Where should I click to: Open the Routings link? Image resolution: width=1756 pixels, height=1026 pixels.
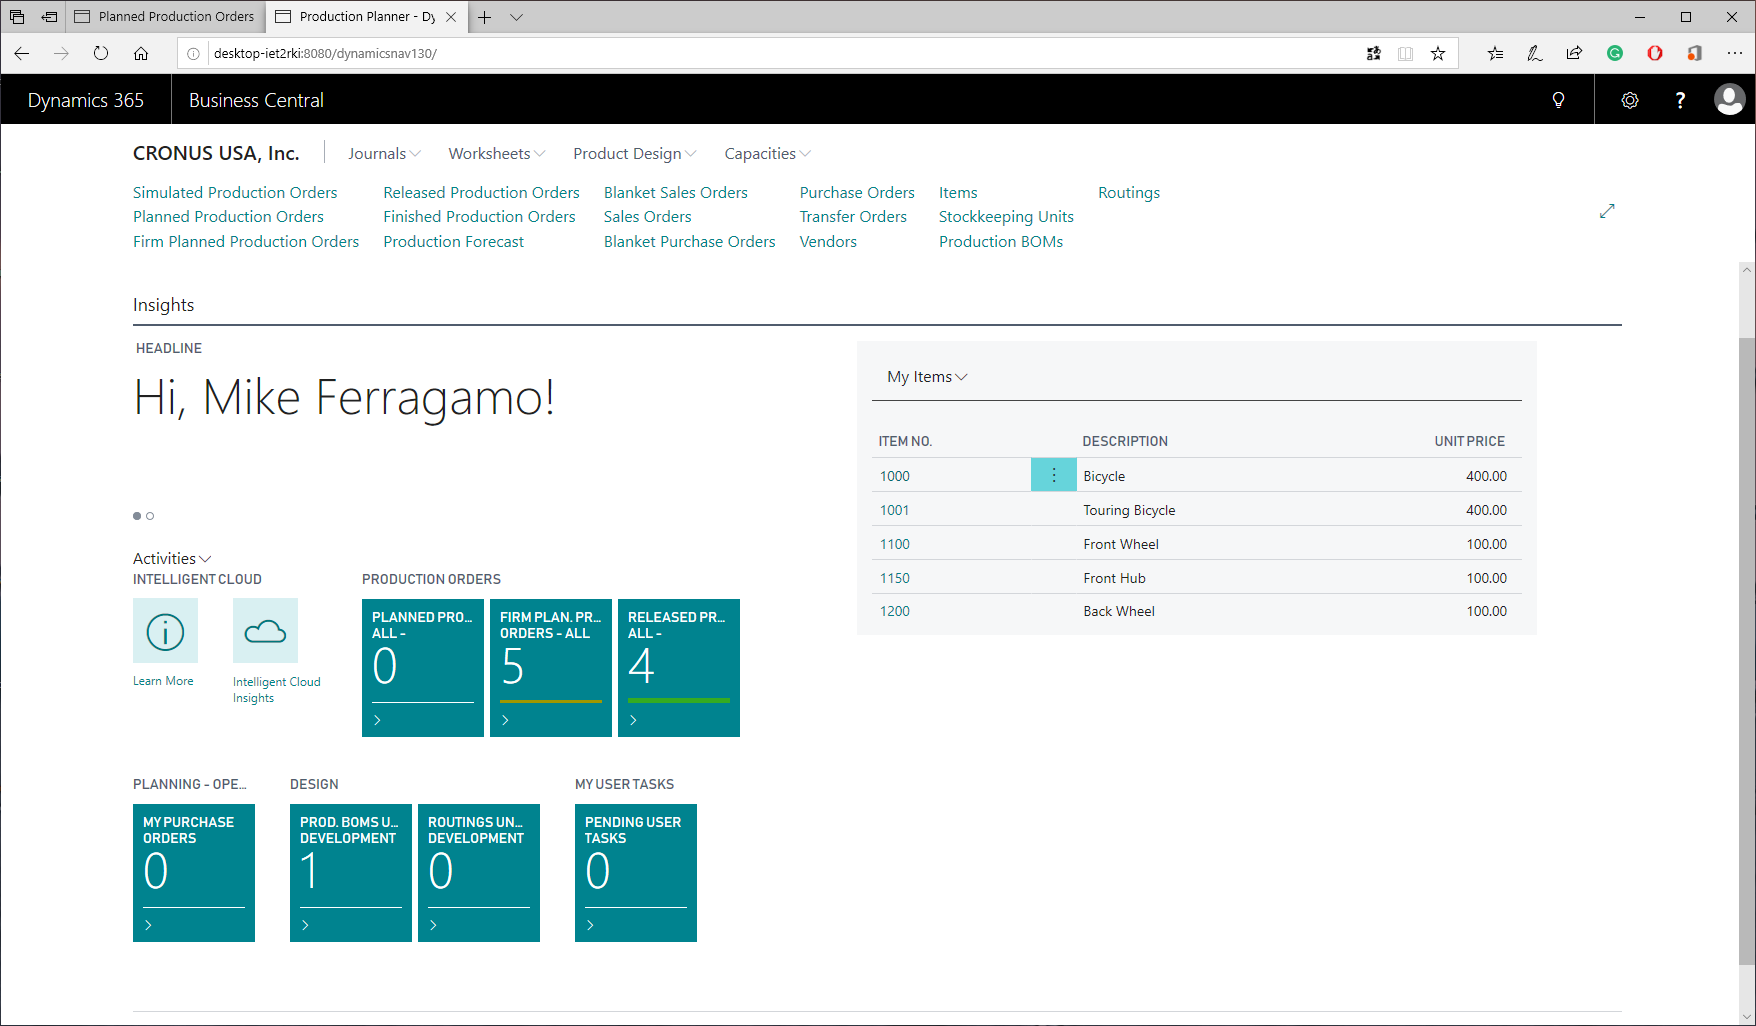1129,192
